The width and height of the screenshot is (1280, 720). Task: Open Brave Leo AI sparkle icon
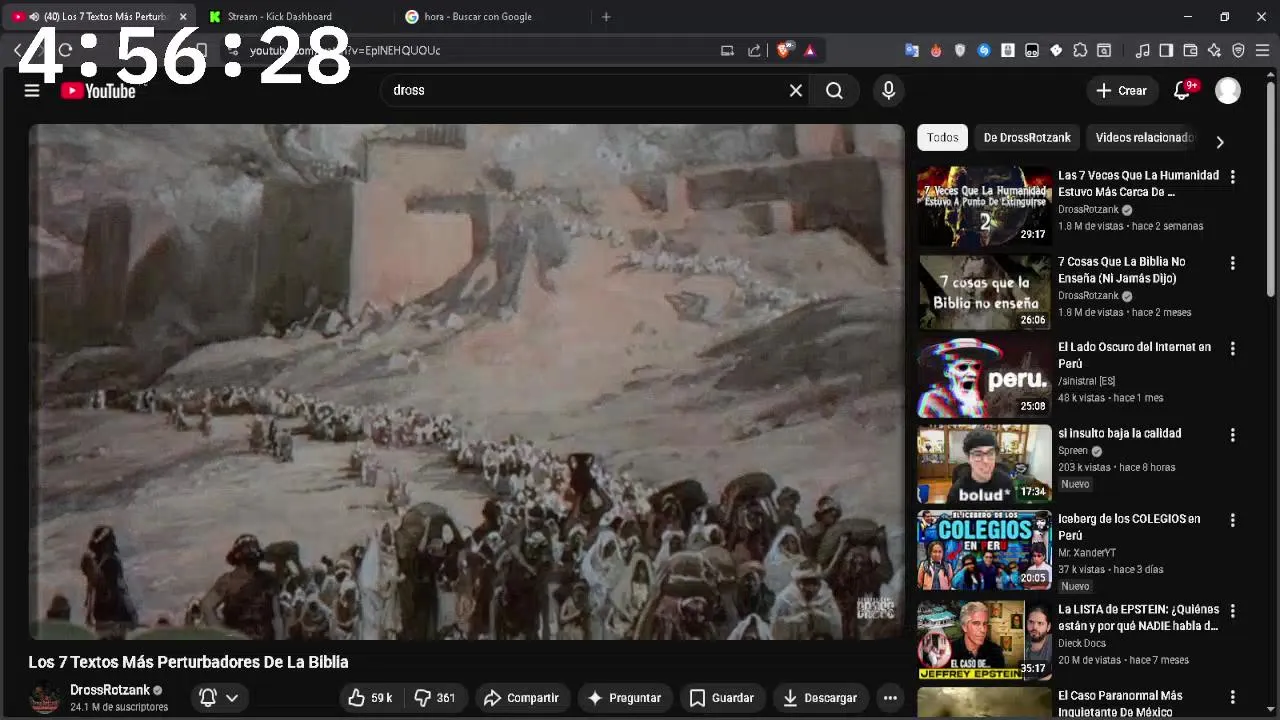(1214, 50)
